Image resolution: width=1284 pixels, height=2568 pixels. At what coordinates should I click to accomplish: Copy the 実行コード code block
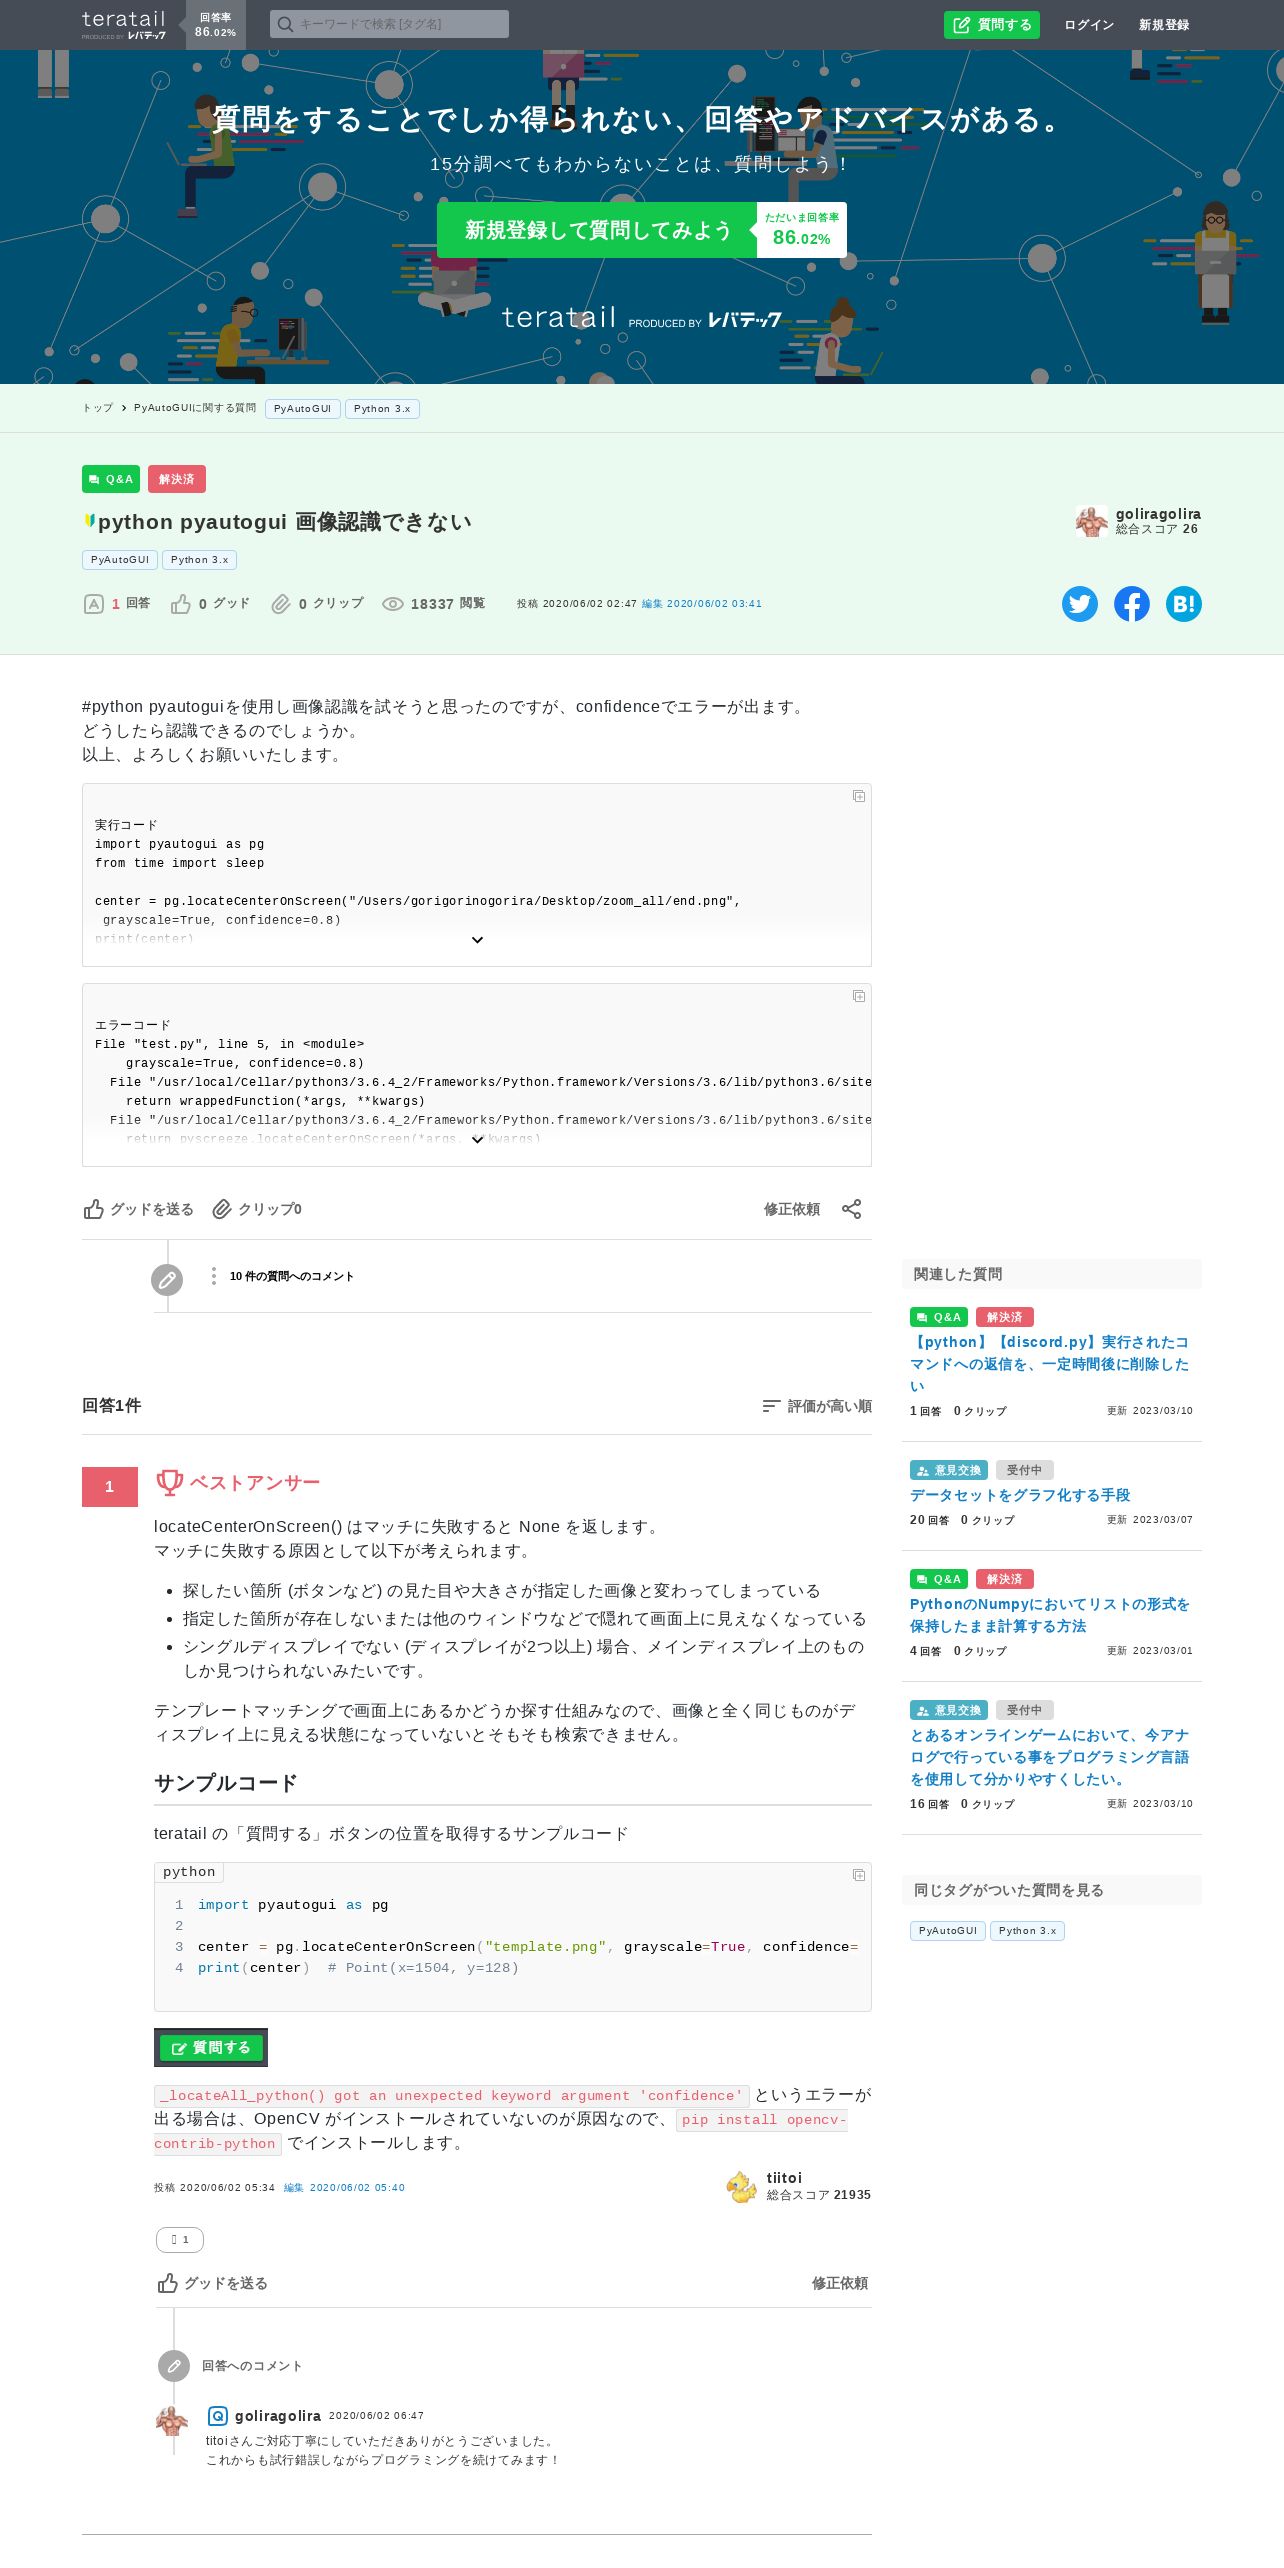859,796
